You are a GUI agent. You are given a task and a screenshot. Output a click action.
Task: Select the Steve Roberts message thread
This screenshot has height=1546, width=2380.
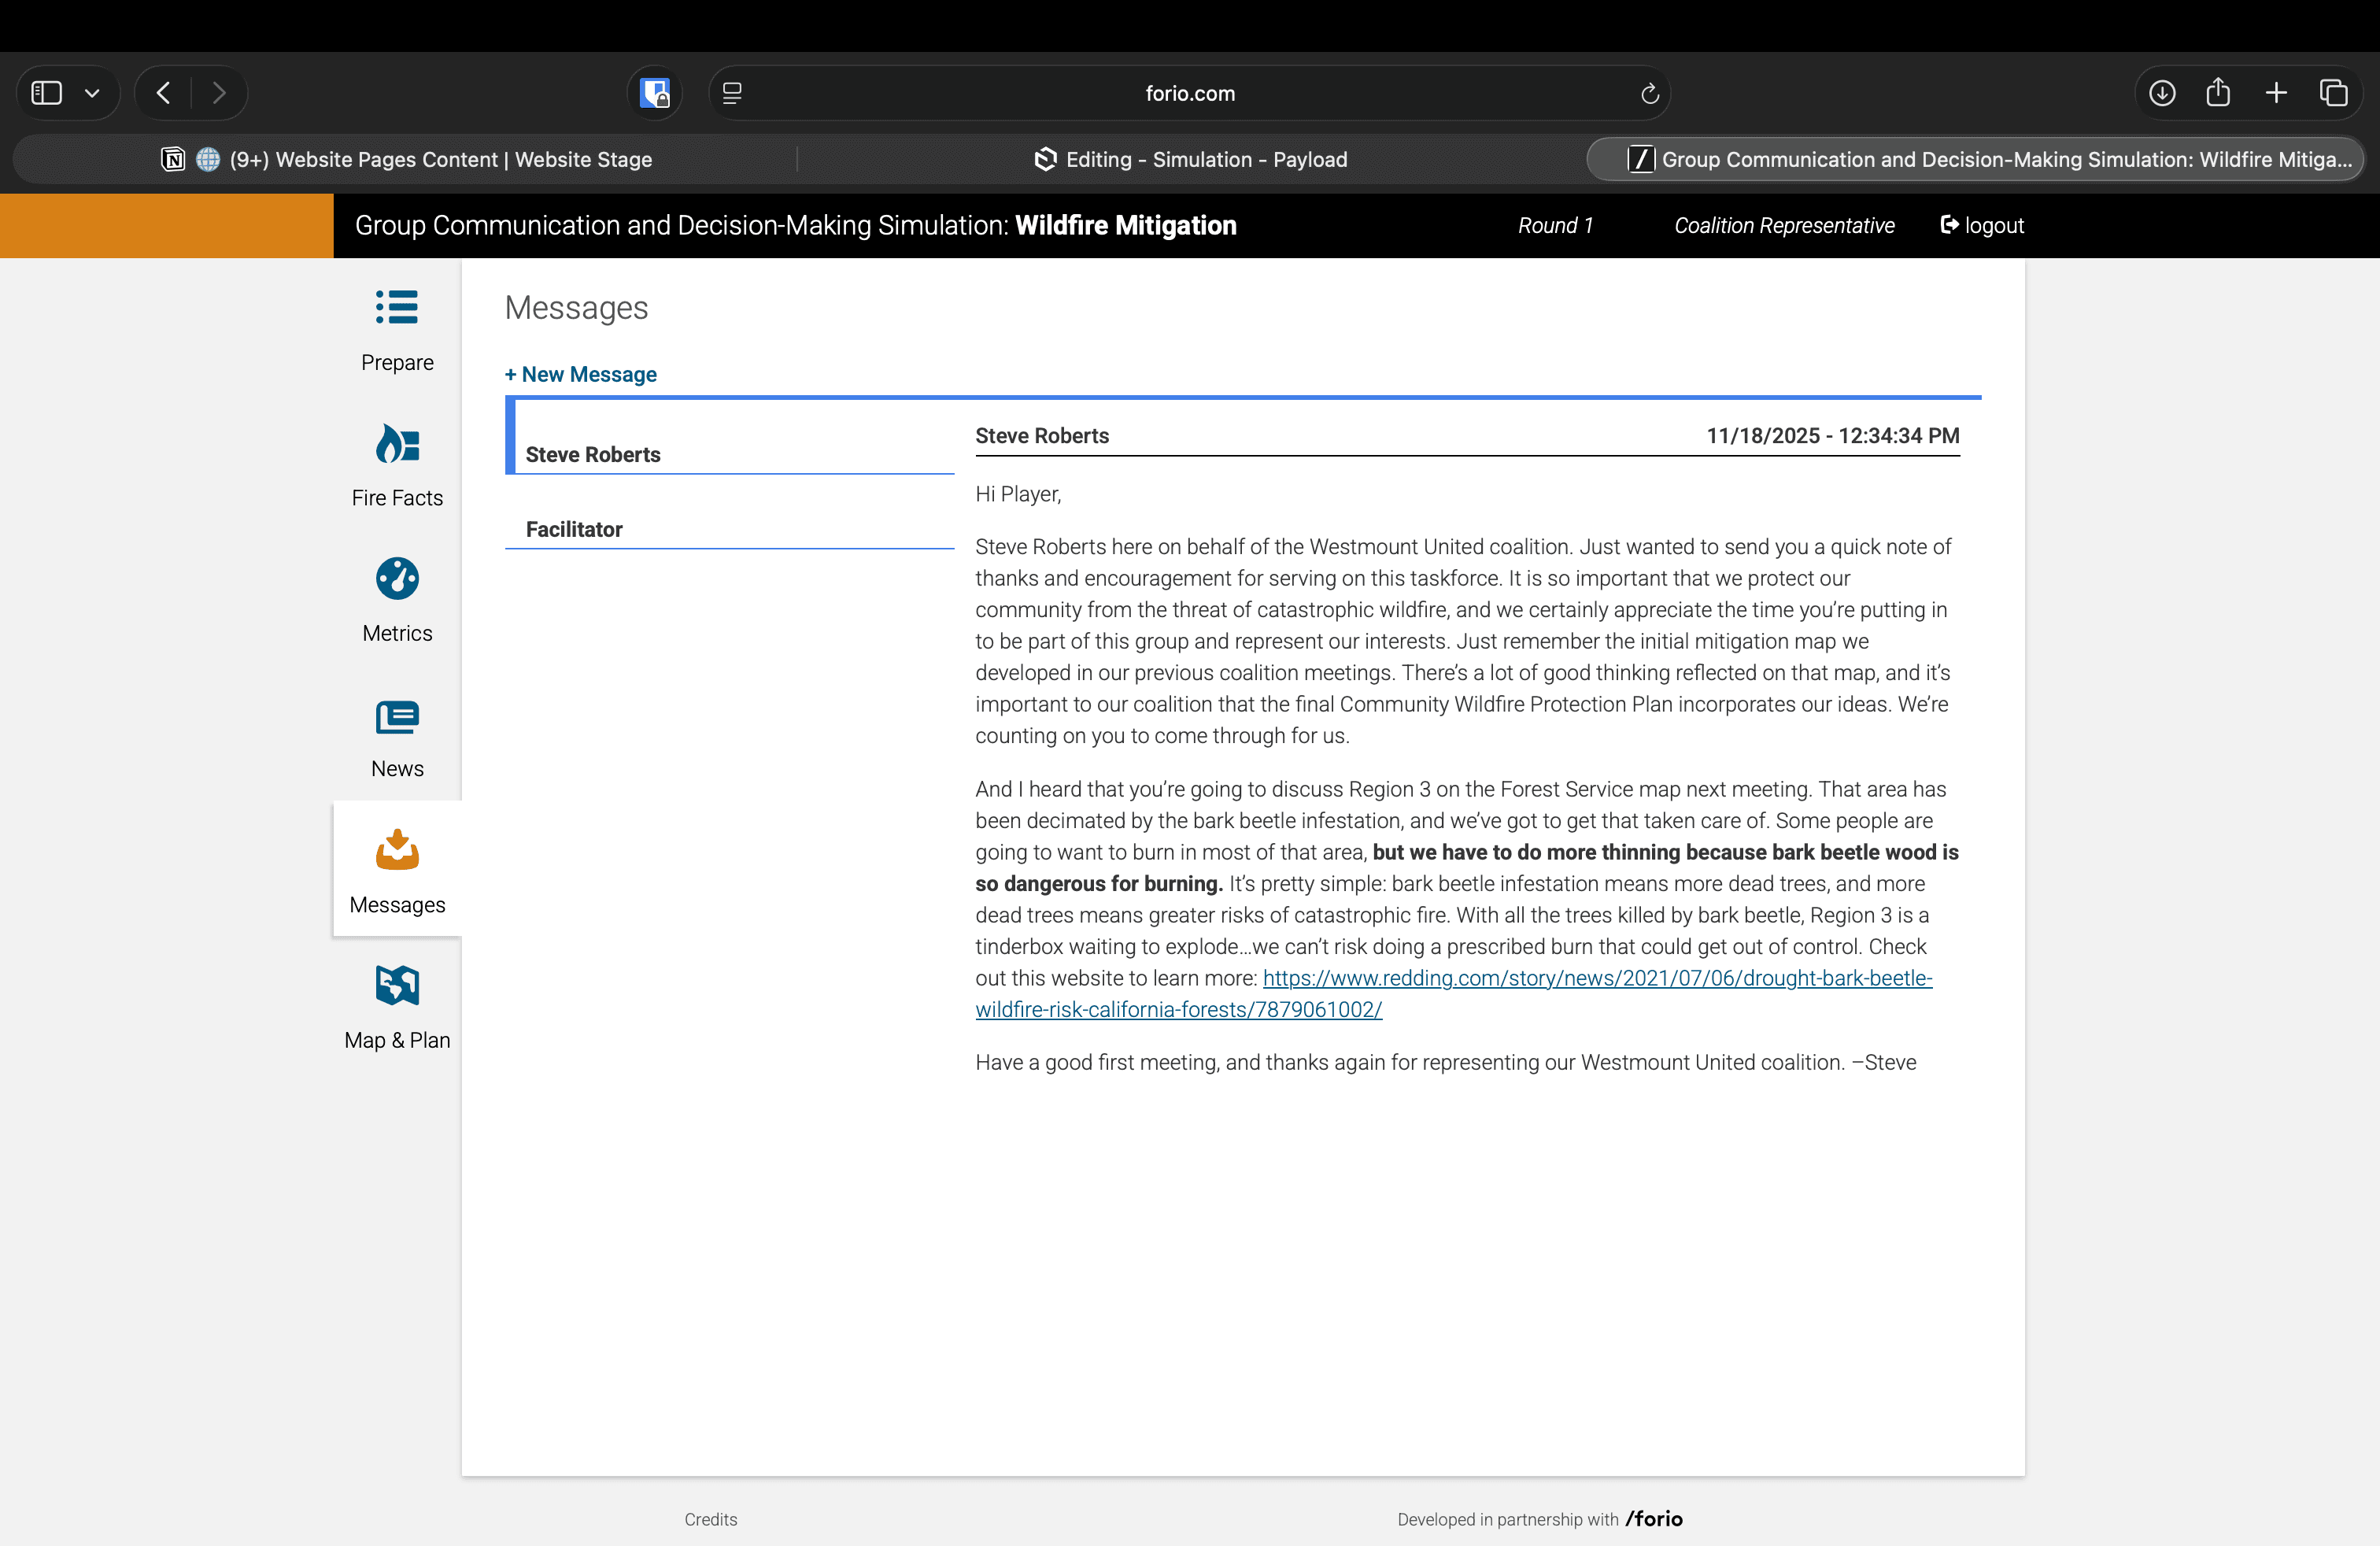(593, 454)
